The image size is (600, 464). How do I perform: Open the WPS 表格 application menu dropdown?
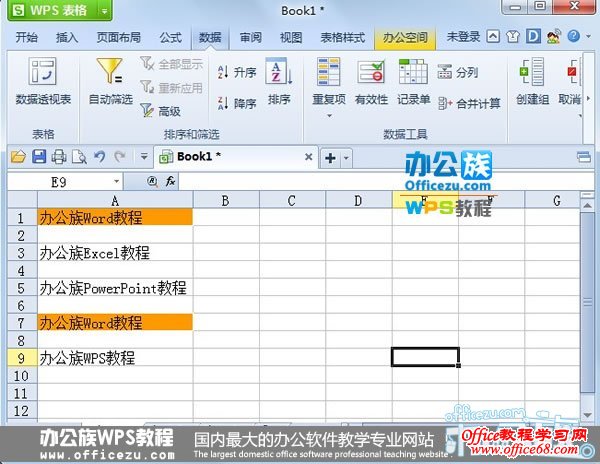tap(104, 11)
